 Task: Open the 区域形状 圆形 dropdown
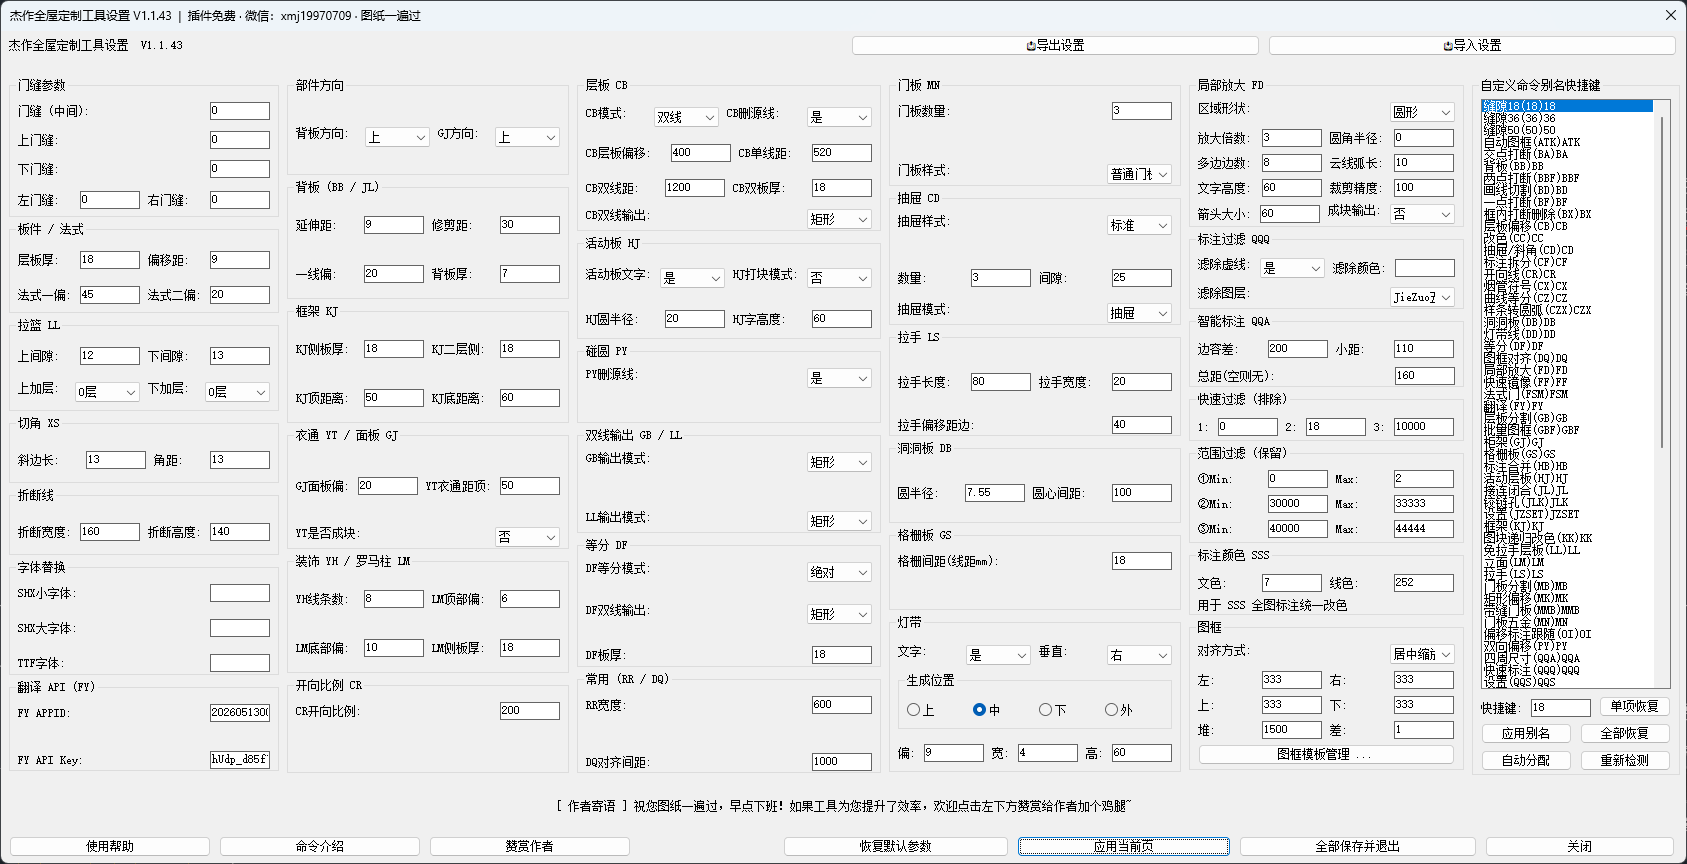pyautogui.click(x=1423, y=112)
